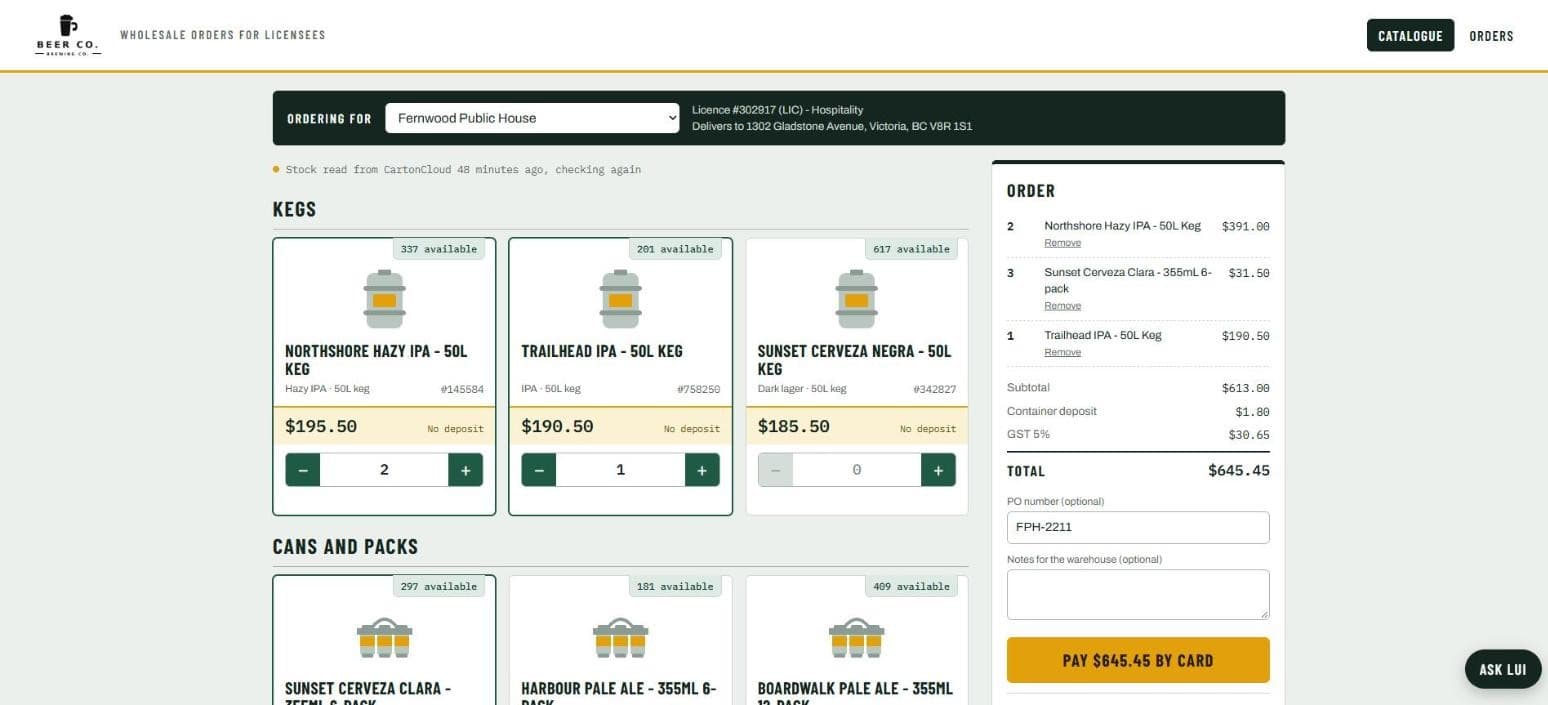Click the 201 available stock badge

675,249
